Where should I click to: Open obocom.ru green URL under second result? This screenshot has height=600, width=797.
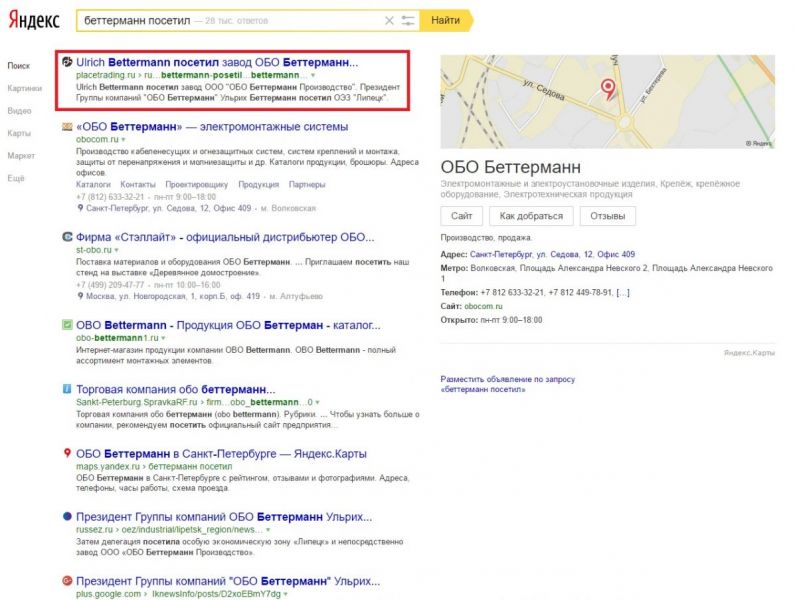[x=97, y=139]
